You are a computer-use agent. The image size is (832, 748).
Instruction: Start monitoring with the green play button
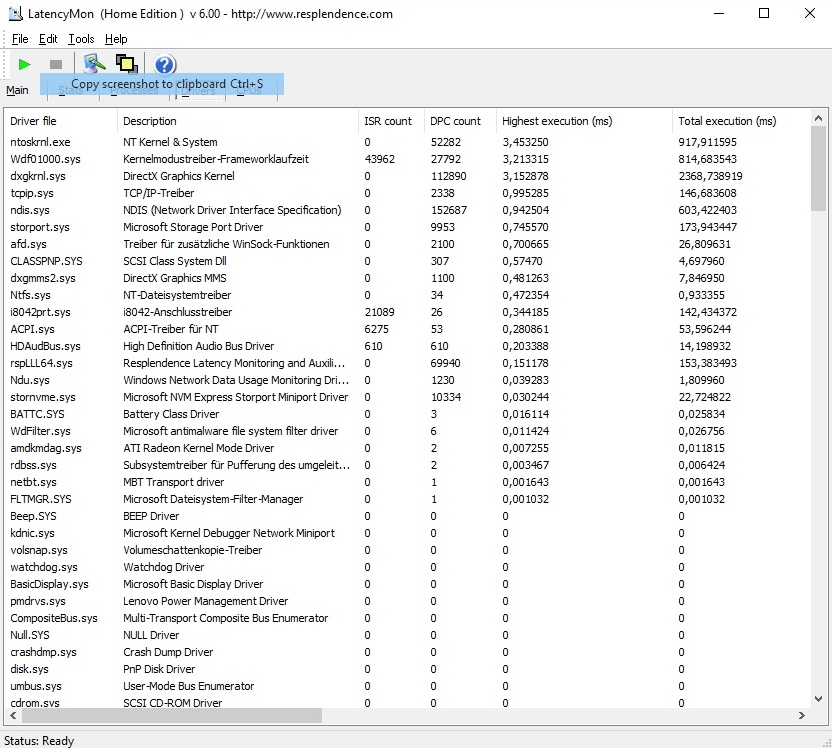[x=24, y=65]
